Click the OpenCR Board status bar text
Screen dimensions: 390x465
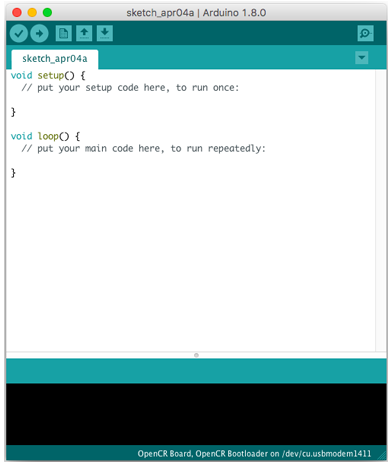click(x=254, y=454)
